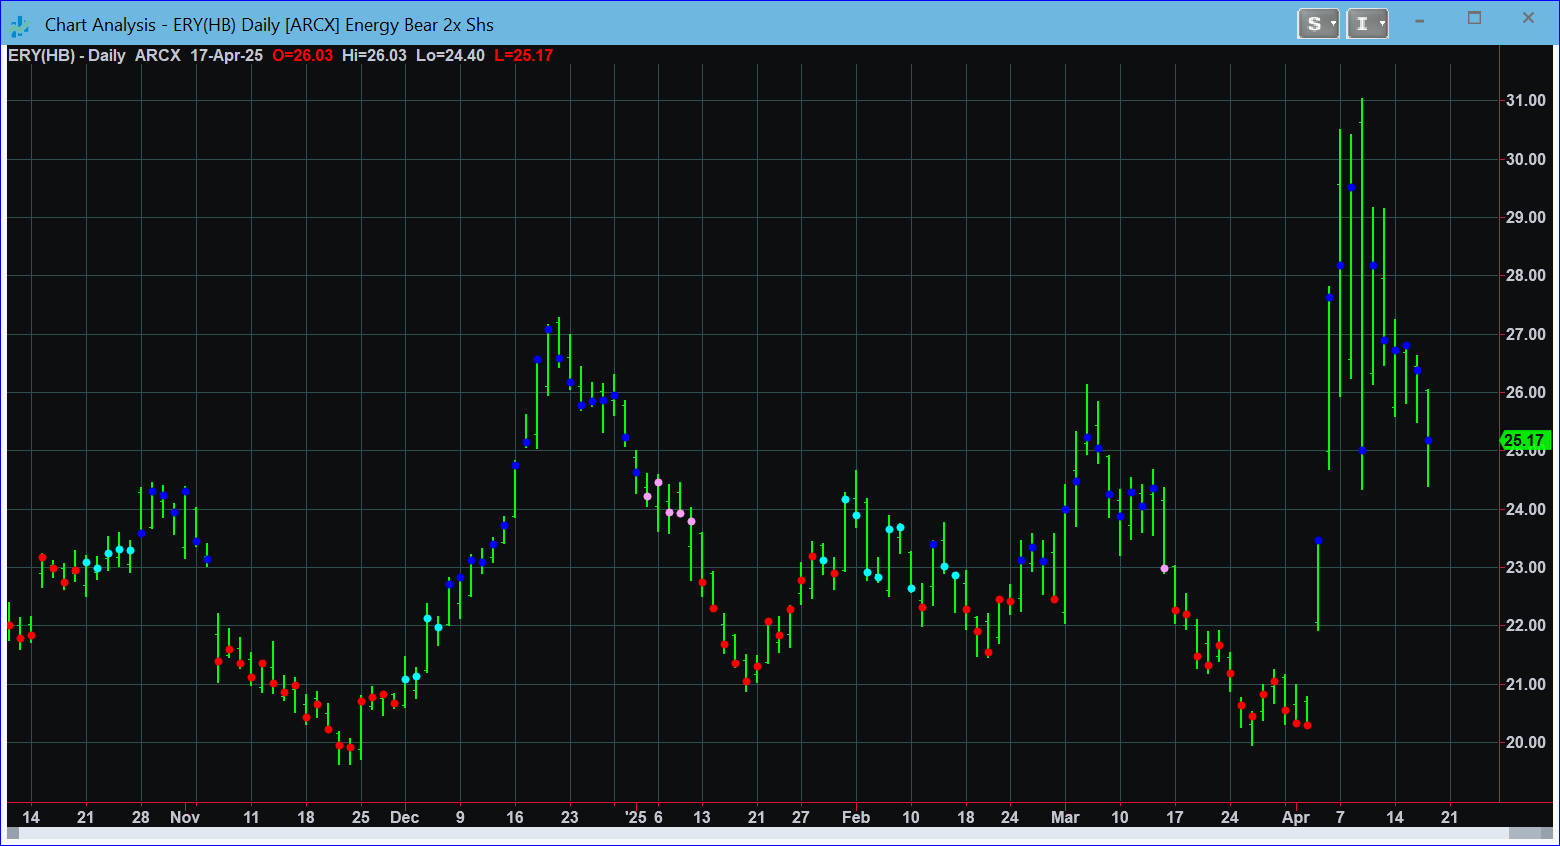1560x846 pixels.
Task: Click the 'ERY(HB) - Daily' status line label
Action: click(x=67, y=55)
